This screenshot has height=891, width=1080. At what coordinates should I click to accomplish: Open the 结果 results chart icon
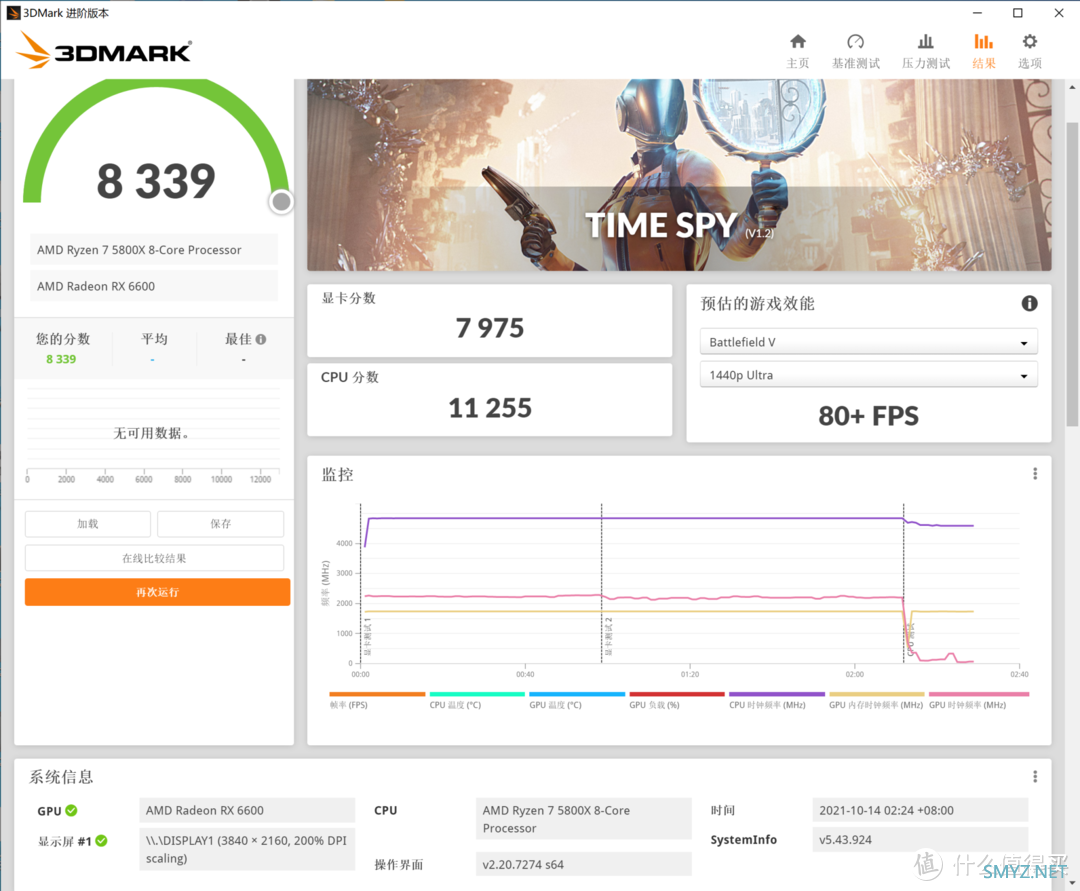(984, 42)
